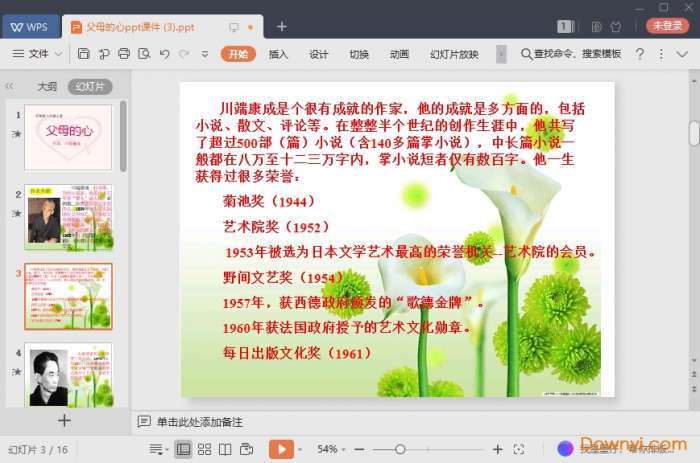
Task: Click the fit slide to window icon
Action: tap(519, 449)
